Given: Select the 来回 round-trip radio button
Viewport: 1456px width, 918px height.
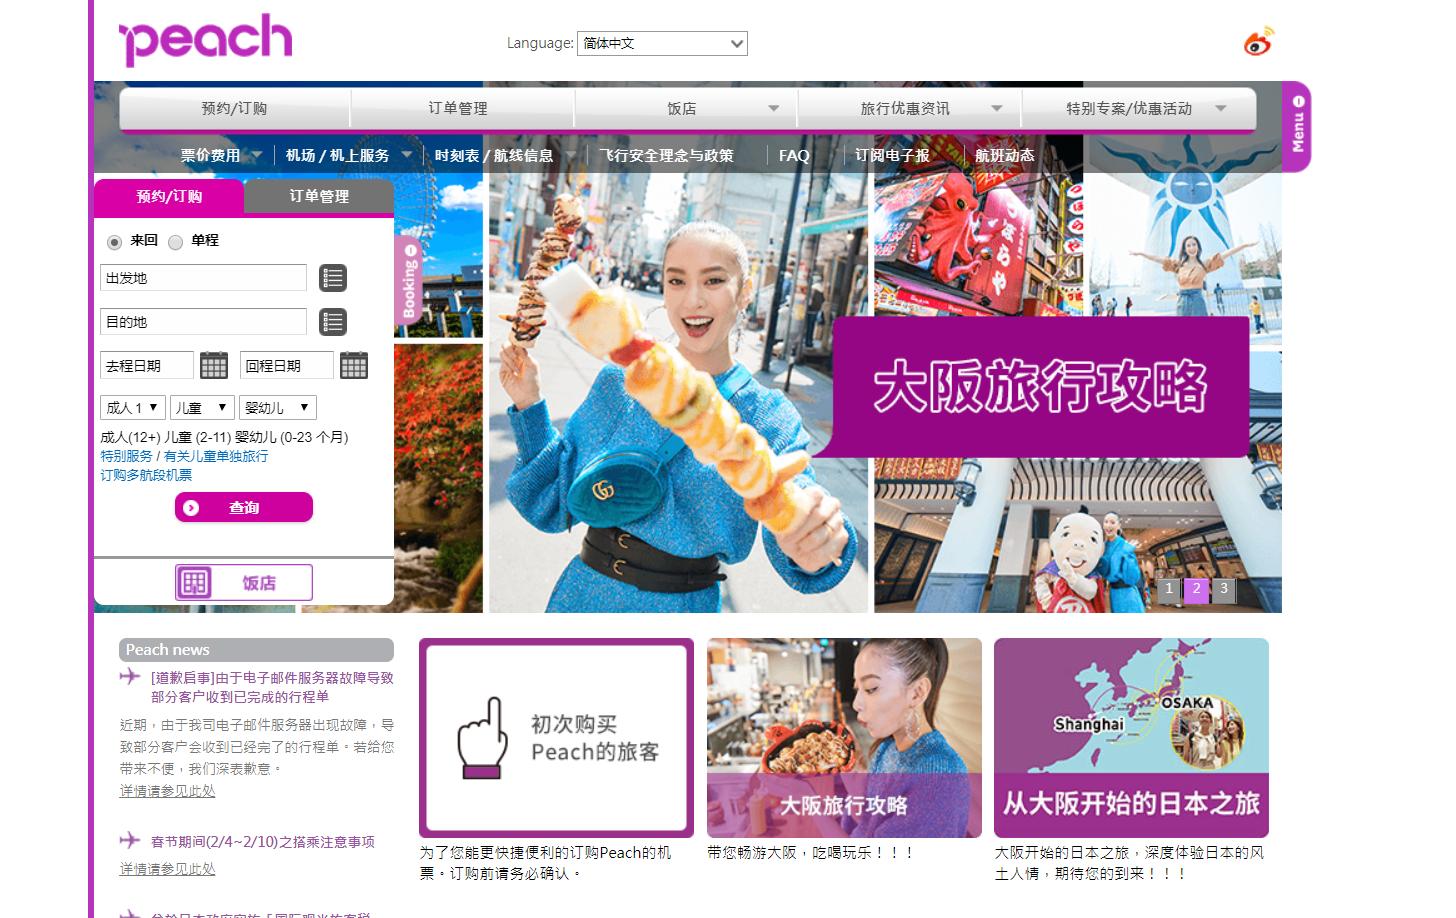Looking at the screenshot, I should pos(115,241).
